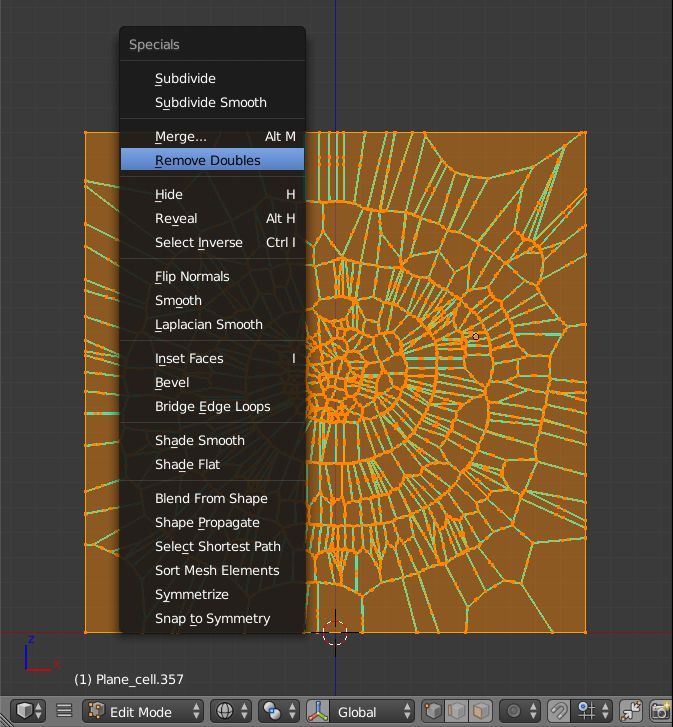This screenshot has height=727, width=673.
Task: Click the OpenGL render camera icon
Action: [660, 710]
